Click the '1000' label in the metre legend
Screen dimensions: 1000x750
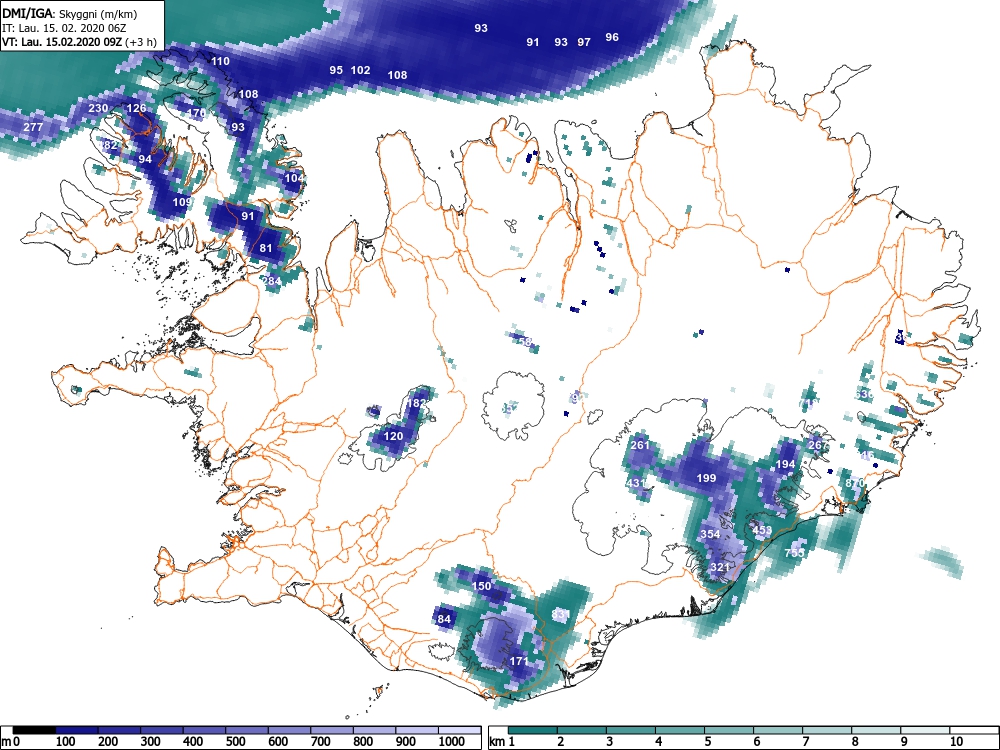click(x=451, y=742)
